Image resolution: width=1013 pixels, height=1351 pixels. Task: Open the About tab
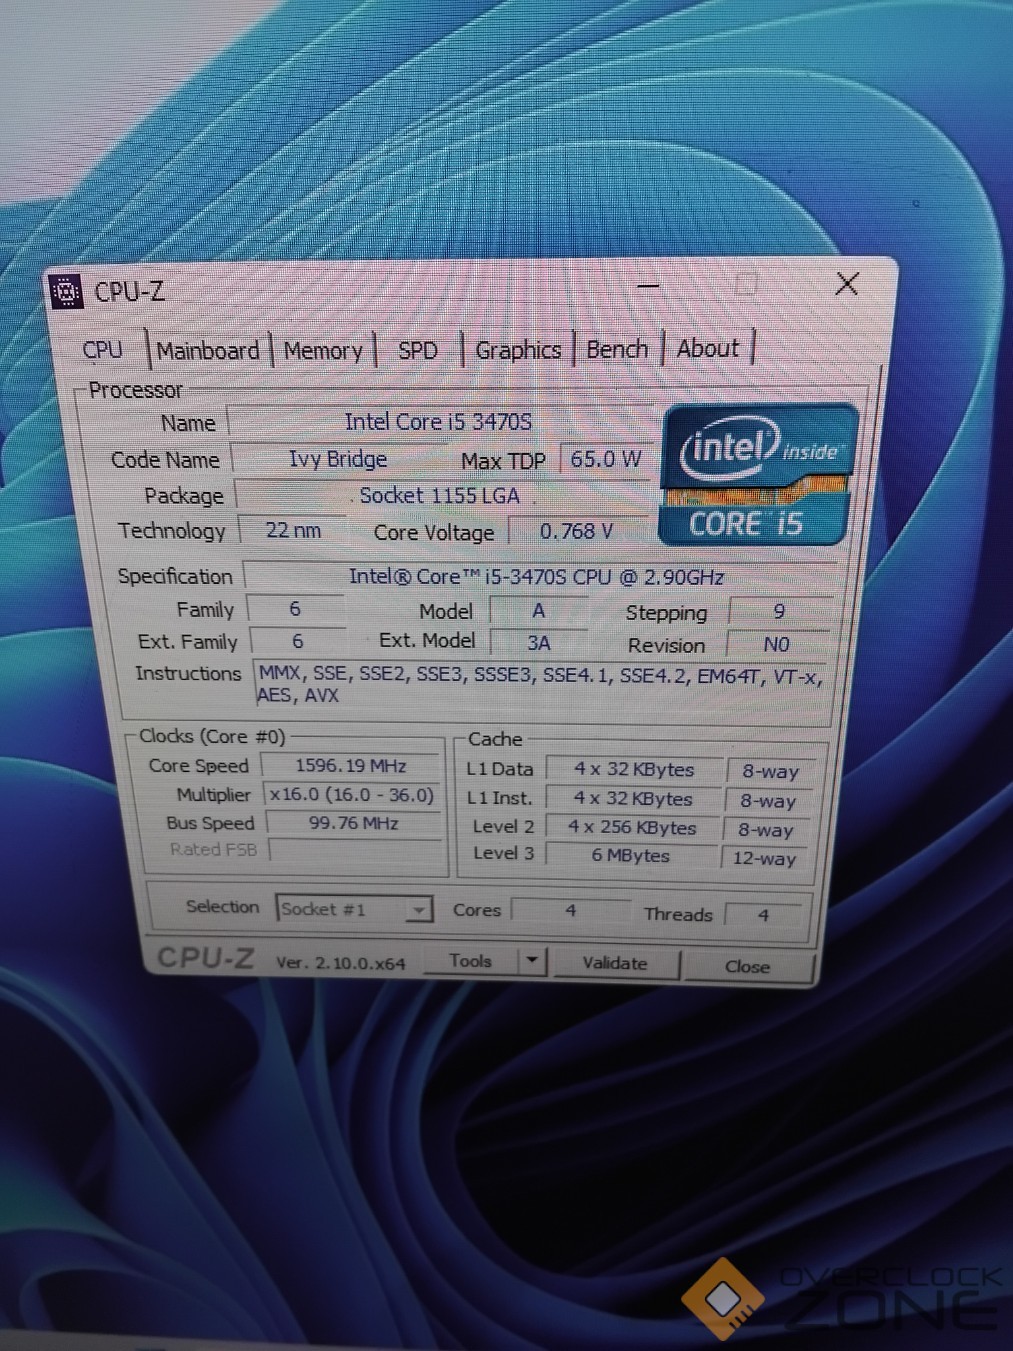click(708, 349)
